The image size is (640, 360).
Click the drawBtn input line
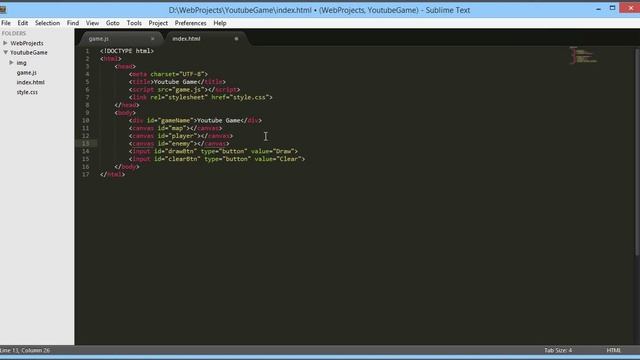click(213, 151)
